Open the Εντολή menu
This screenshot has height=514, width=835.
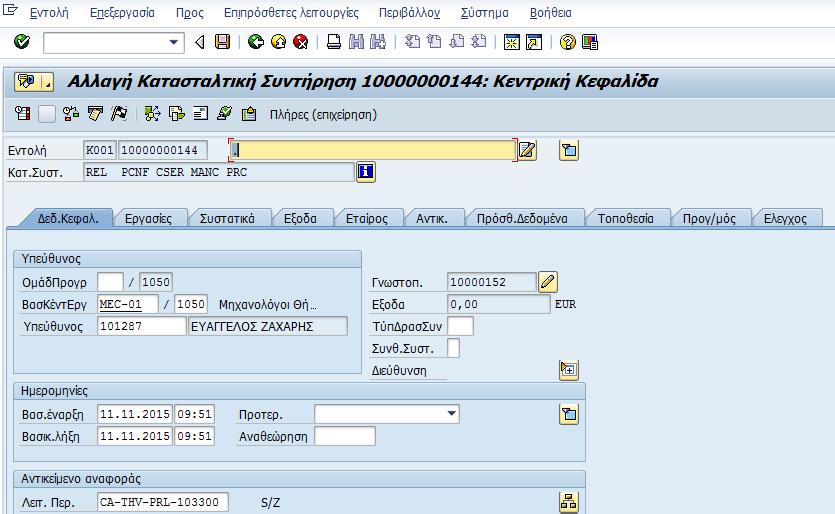[49, 12]
